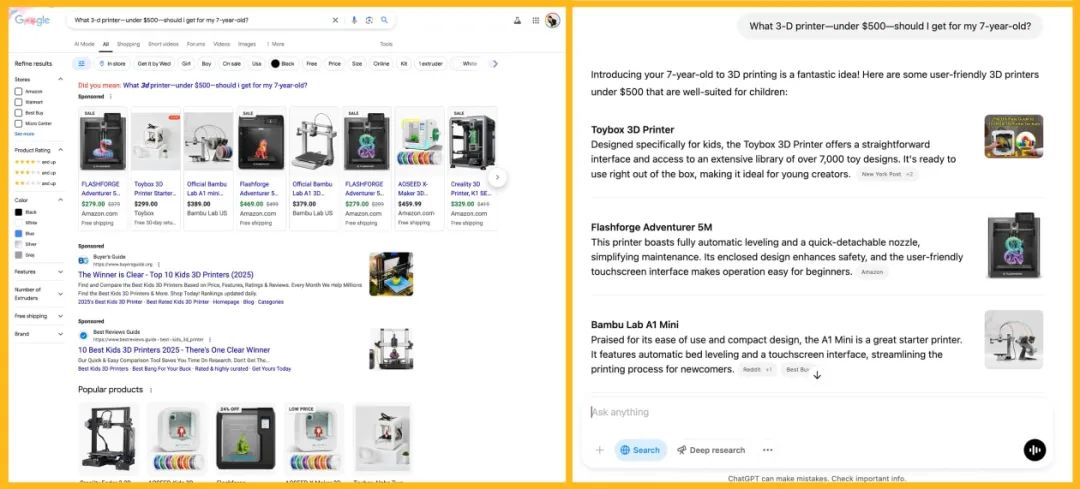This screenshot has width=1080, height=489.
Task: Click the filter sliders chip icon
Action: click(81, 63)
